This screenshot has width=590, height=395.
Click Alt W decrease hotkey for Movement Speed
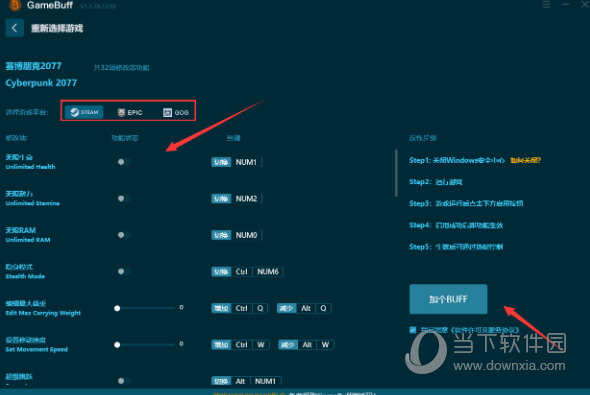coord(316,345)
